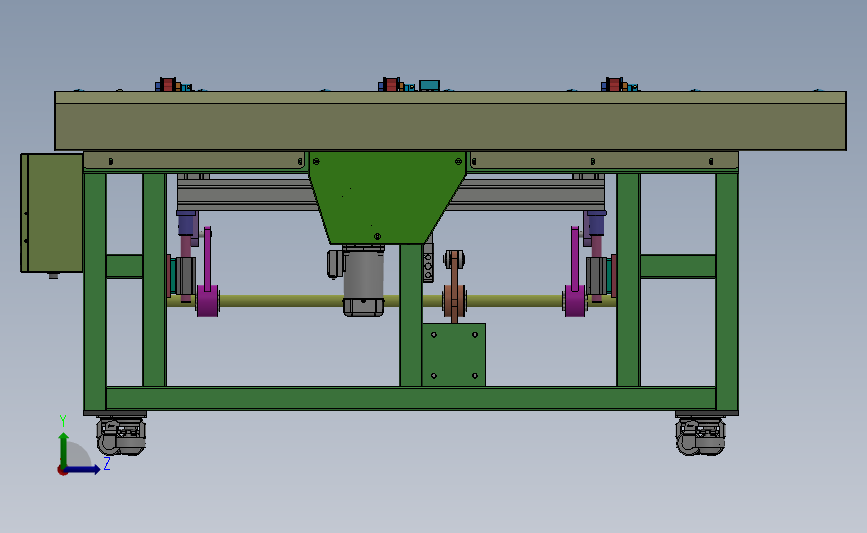This screenshot has height=533, width=867.
Task: Select the brown center connecting link
Action: pyautogui.click(x=454, y=286)
